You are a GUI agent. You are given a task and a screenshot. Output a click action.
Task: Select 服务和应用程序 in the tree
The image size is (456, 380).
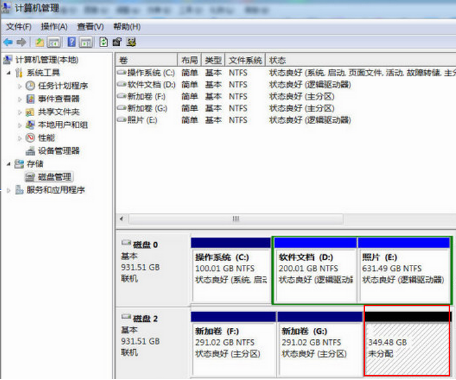pos(50,190)
